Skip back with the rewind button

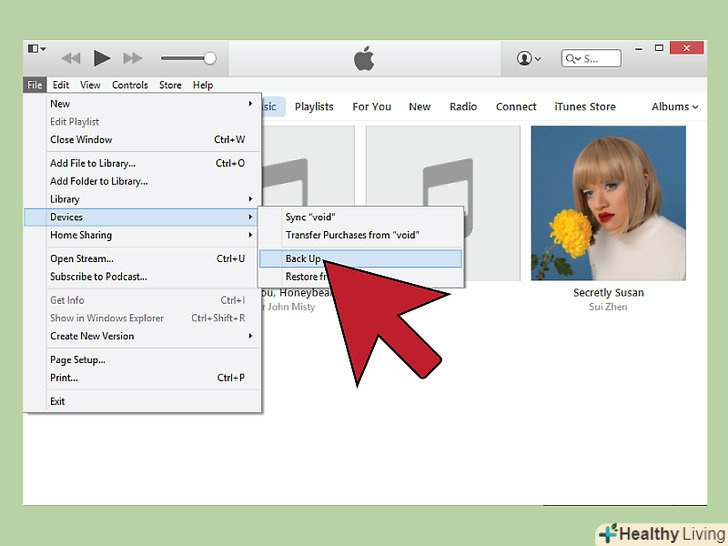pyautogui.click(x=71, y=58)
